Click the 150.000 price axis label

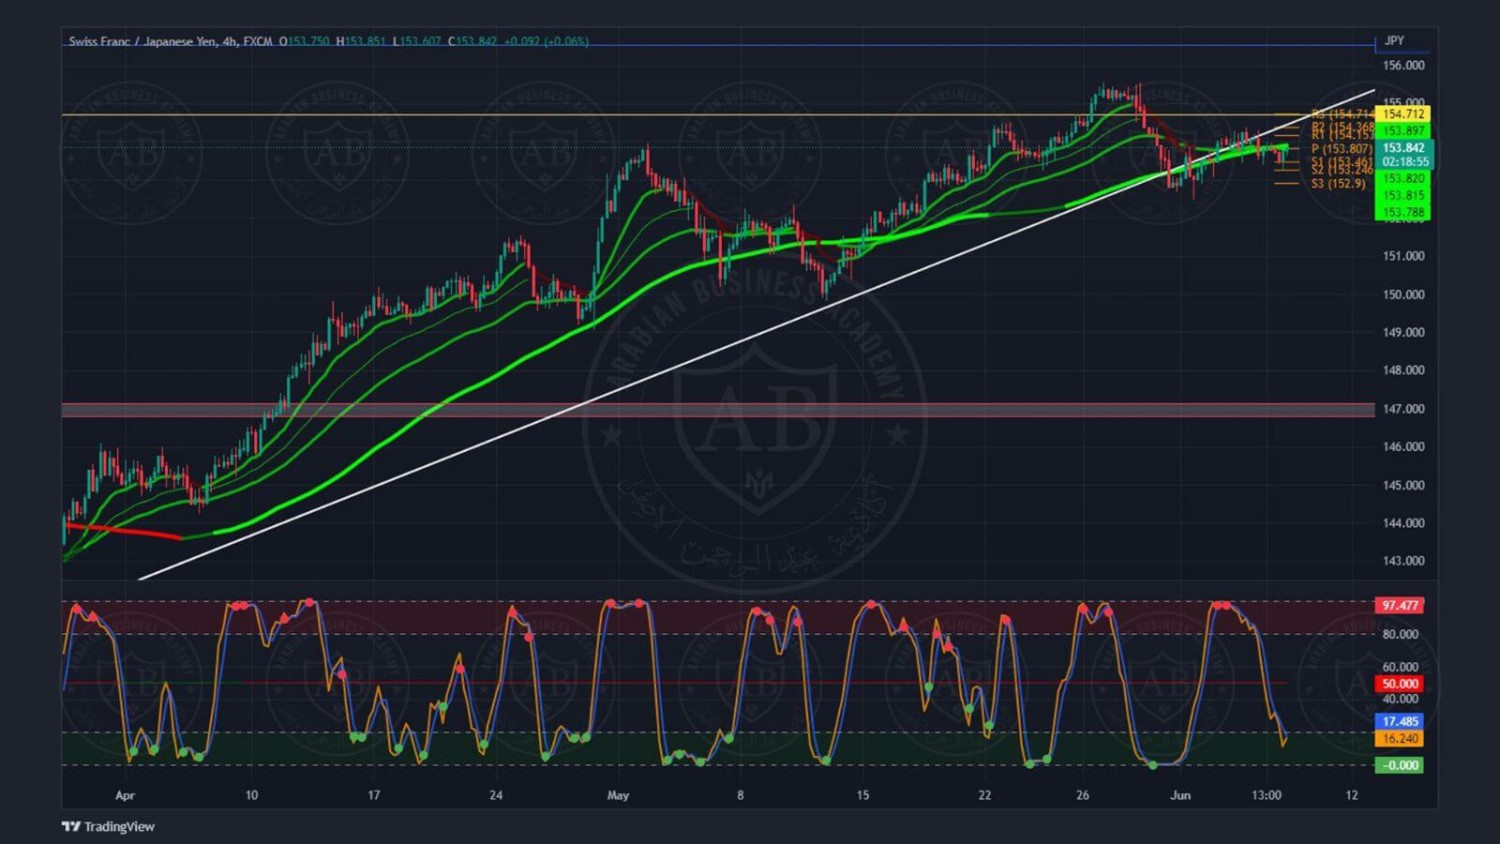pyautogui.click(x=1403, y=294)
